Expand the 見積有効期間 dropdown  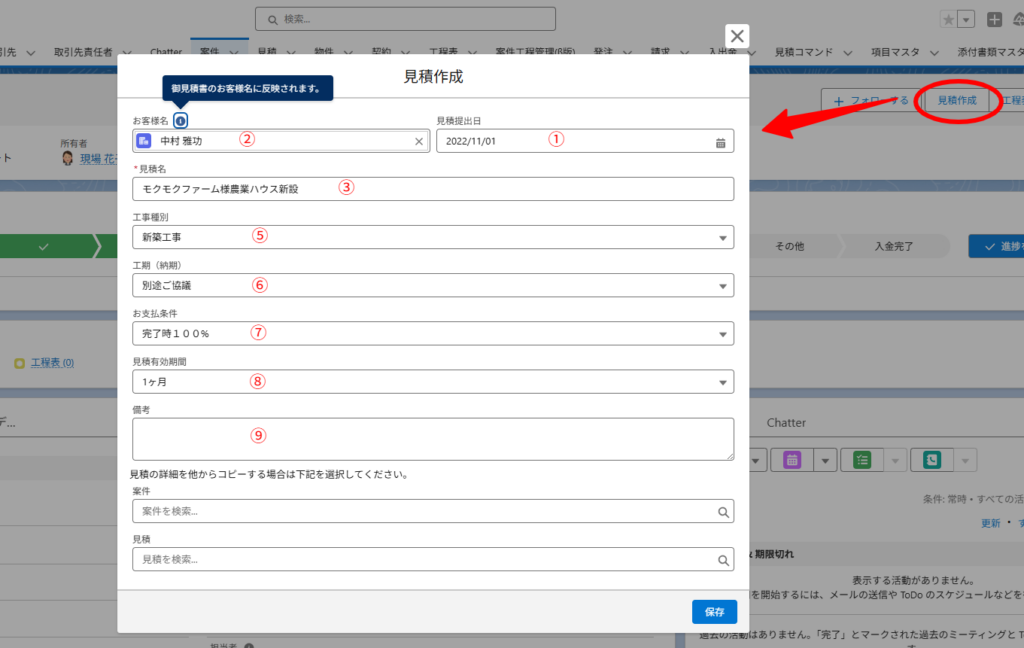tap(432, 382)
